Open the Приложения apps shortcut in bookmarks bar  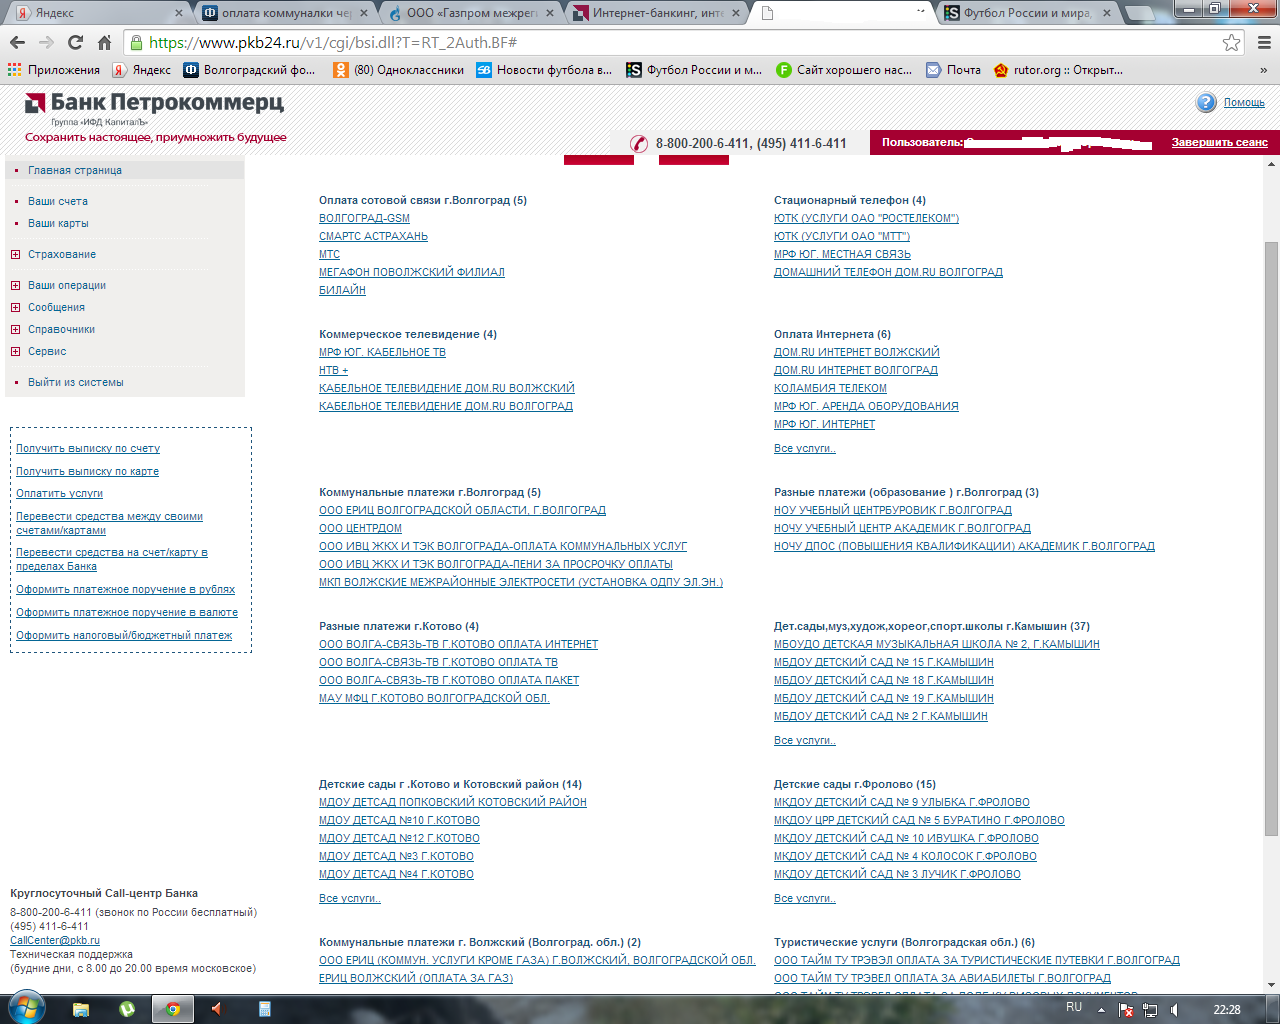(54, 70)
